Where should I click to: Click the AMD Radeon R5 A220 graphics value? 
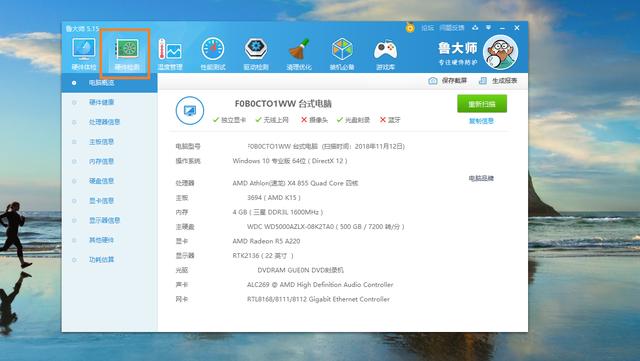point(266,241)
